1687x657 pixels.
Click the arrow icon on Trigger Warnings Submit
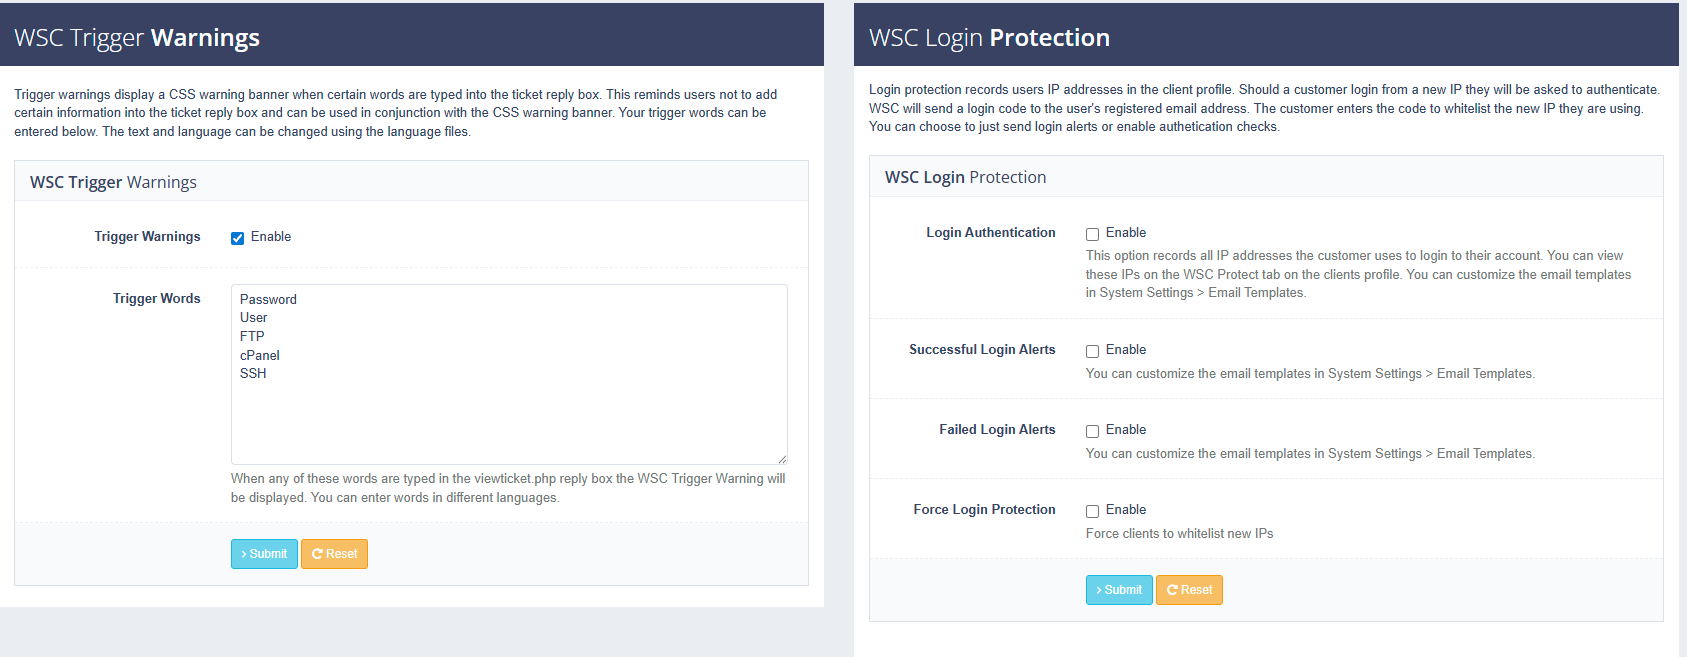(244, 554)
